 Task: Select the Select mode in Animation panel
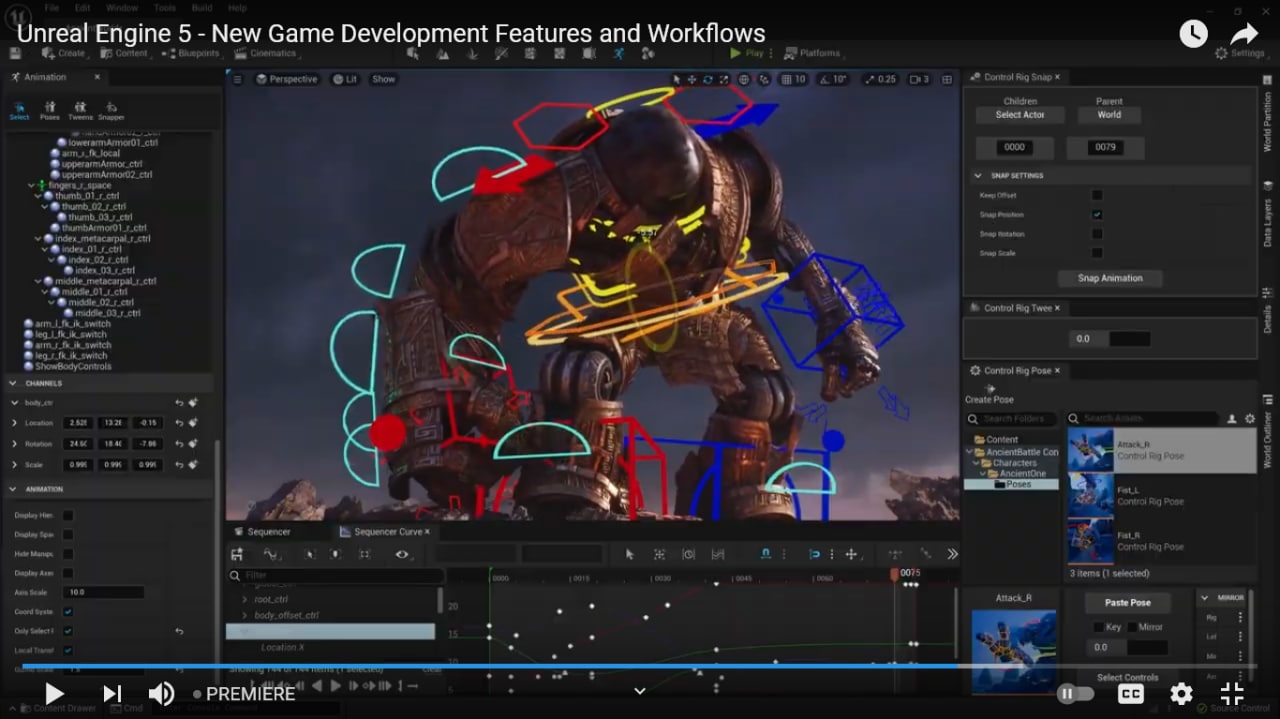[20, 111]
